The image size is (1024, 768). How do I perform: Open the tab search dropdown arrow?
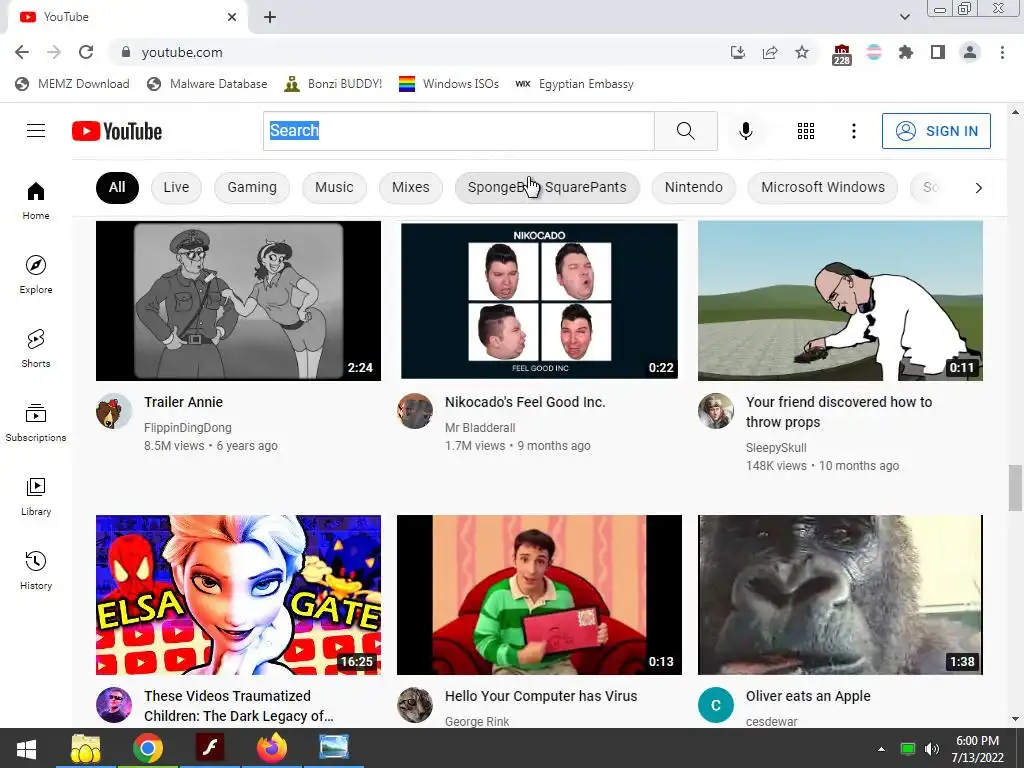(x=905, y=17)
